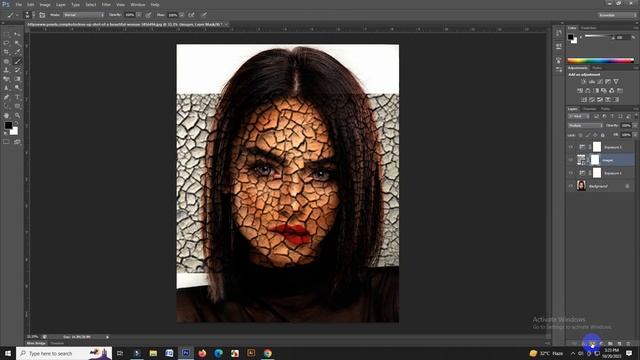Select the History Brush tool
640x360 pixels.
[17, 70]
